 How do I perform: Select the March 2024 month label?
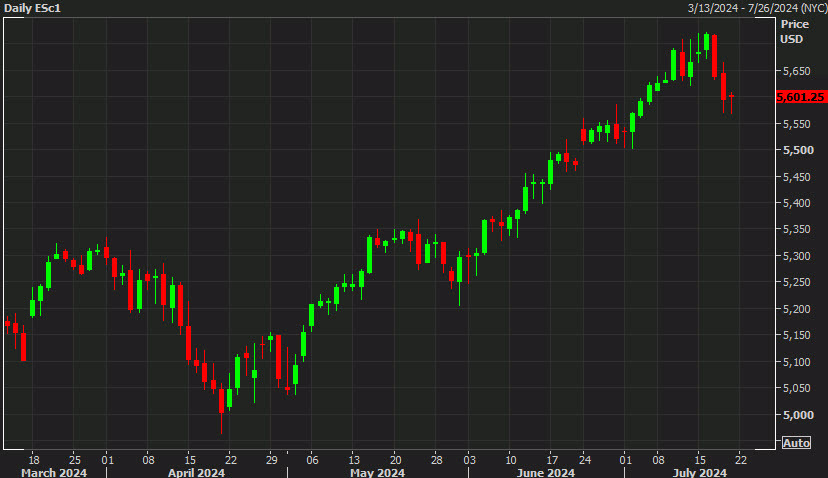click(x=54, y=472)
